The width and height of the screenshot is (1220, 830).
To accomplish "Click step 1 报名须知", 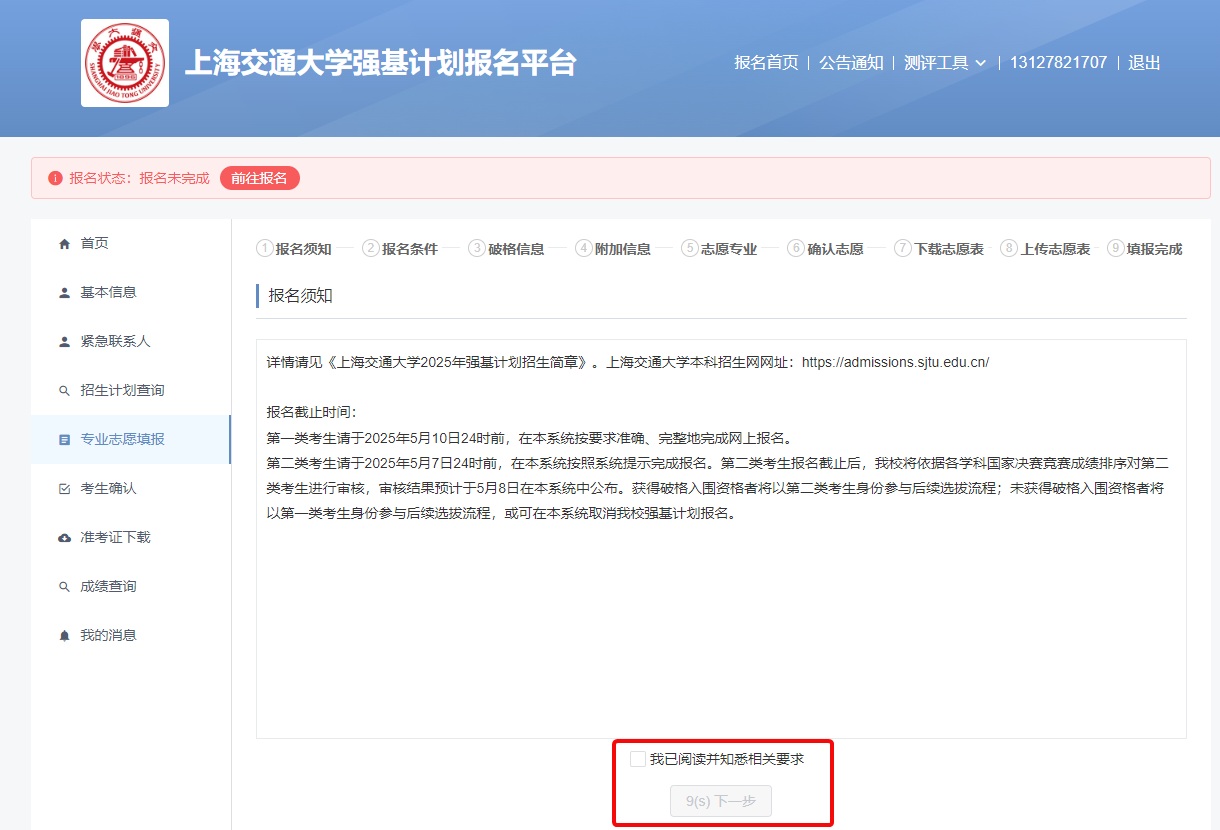I will click(294, 249).
